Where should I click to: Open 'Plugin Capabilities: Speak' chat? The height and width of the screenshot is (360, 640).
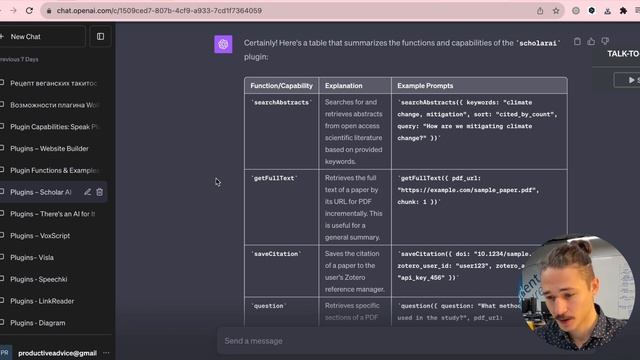(53, 127)
